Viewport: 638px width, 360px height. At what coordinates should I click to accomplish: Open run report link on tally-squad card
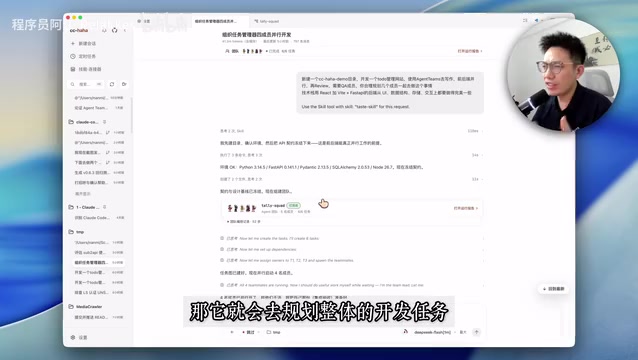pyautogui.click(x=466, y=208)
